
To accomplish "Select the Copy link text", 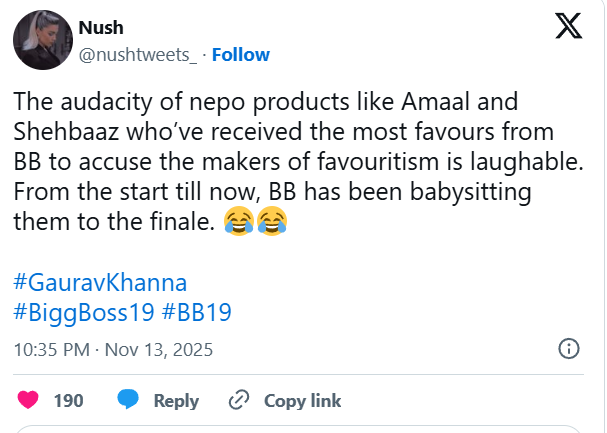I will 302,401.
